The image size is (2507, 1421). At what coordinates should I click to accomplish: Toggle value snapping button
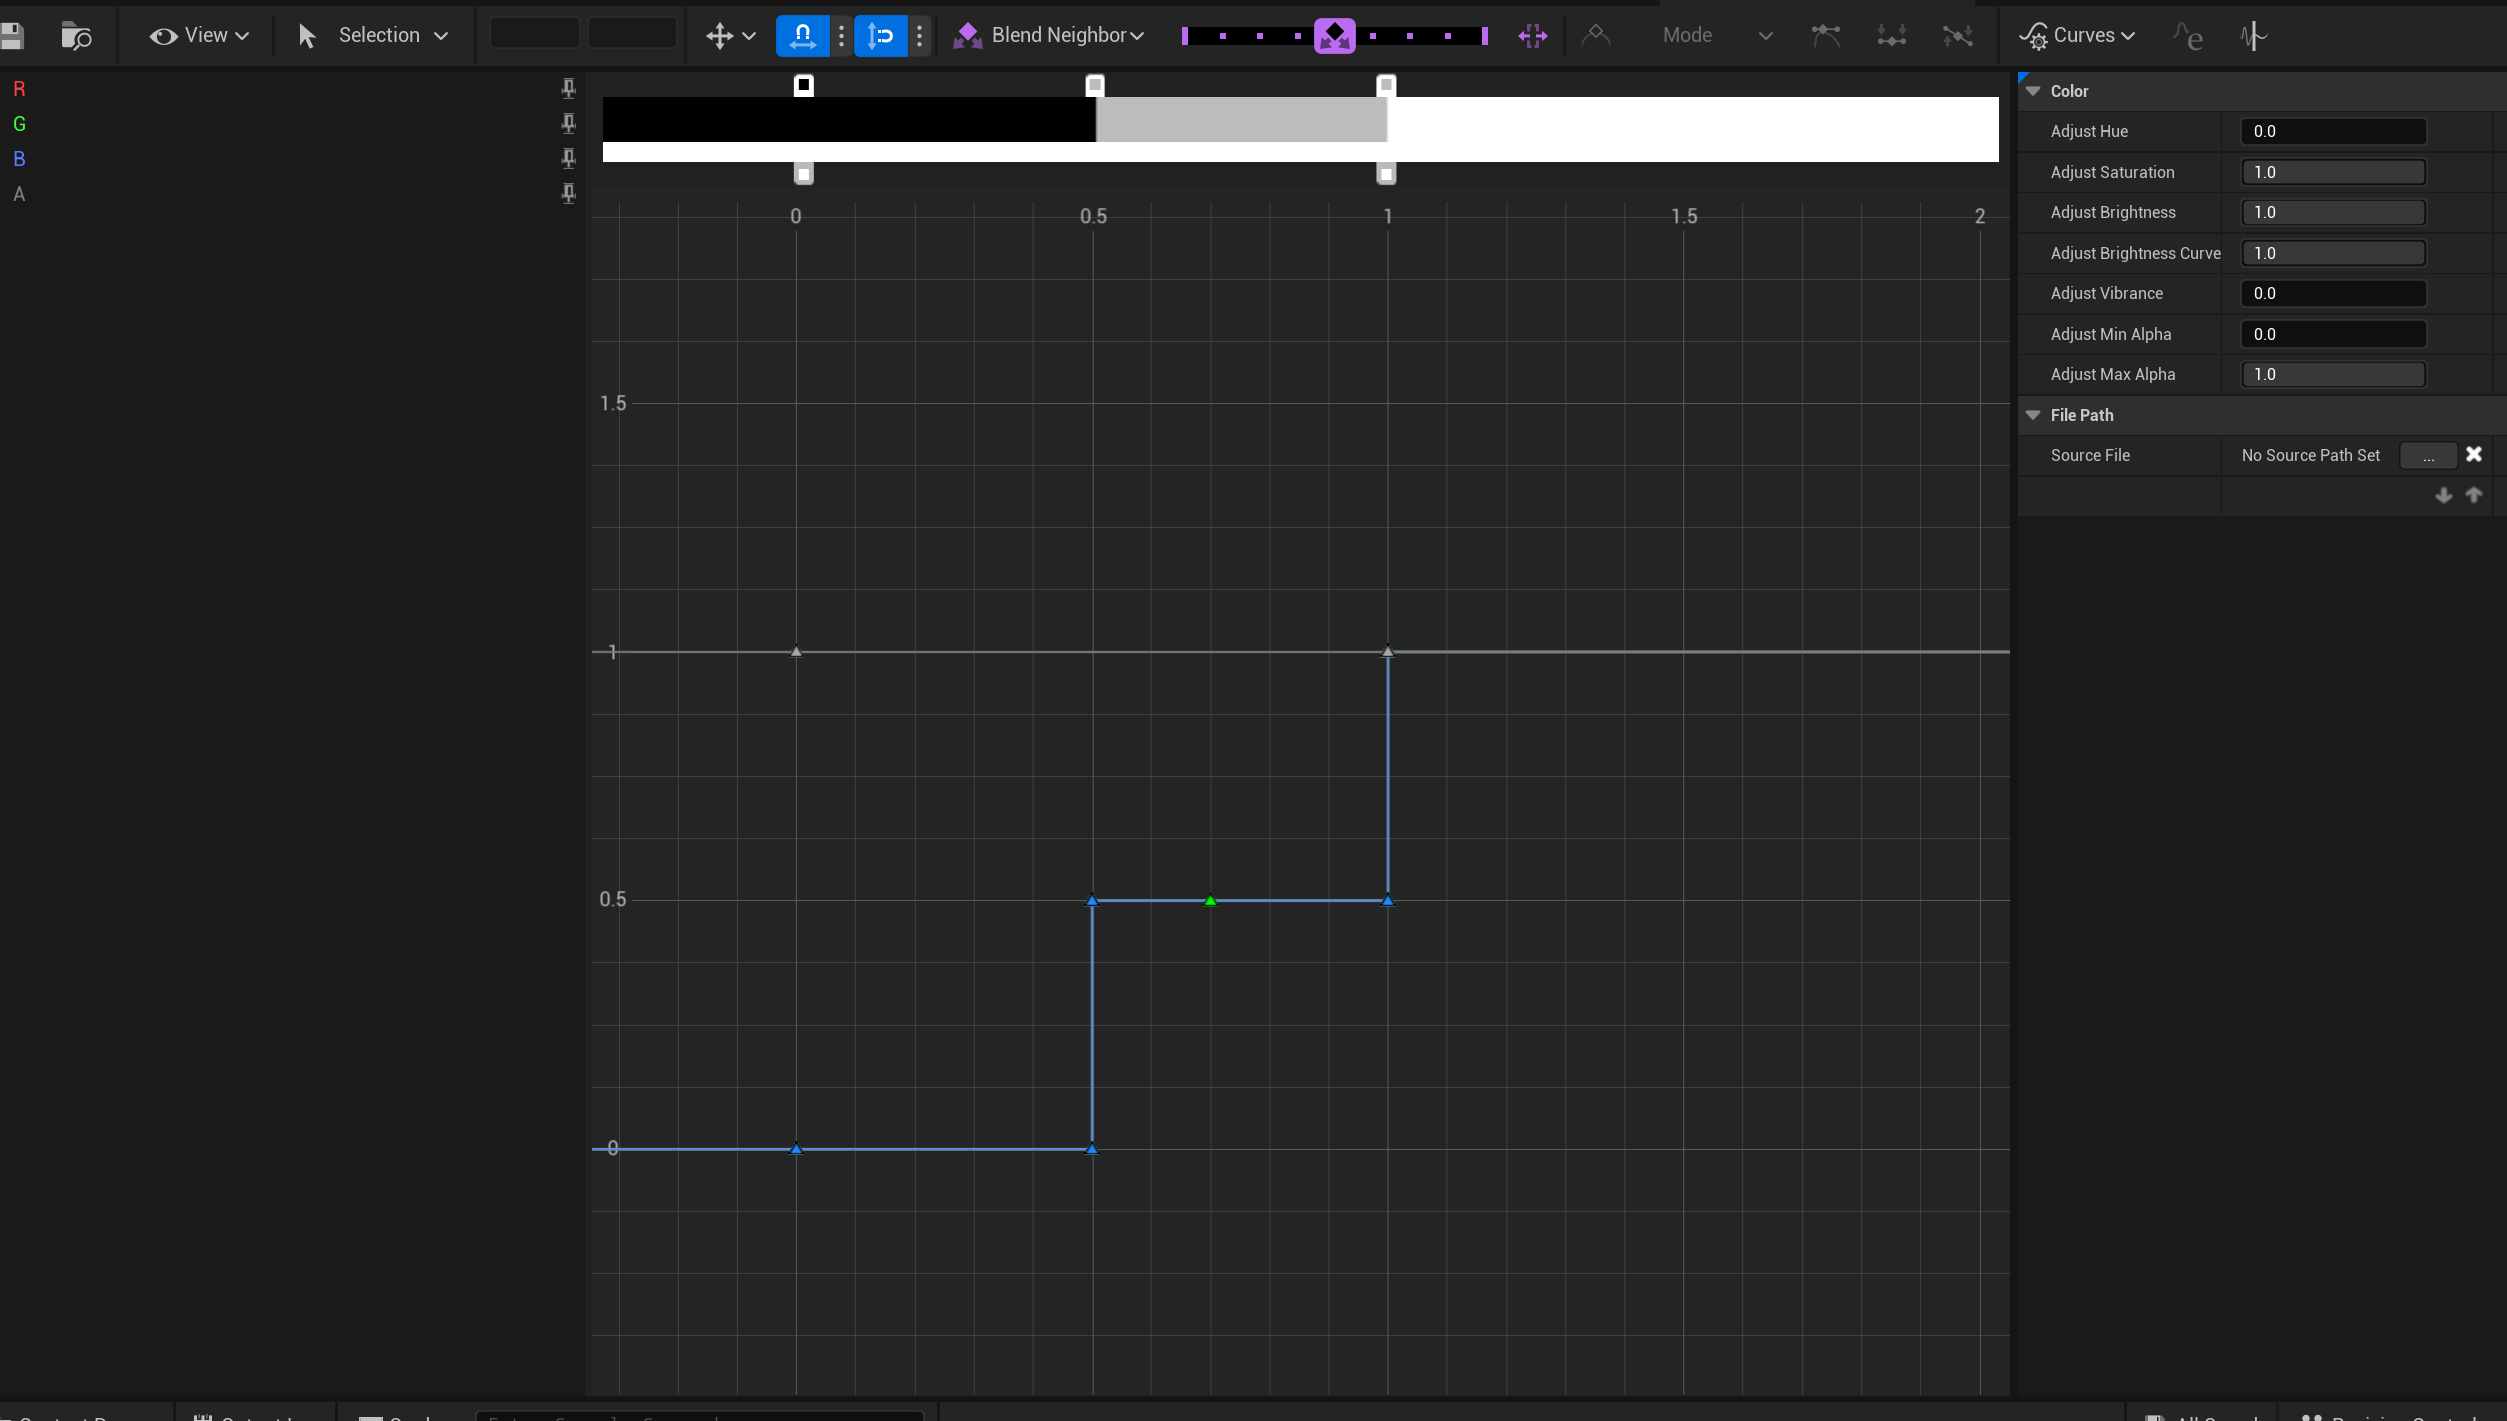880,36
